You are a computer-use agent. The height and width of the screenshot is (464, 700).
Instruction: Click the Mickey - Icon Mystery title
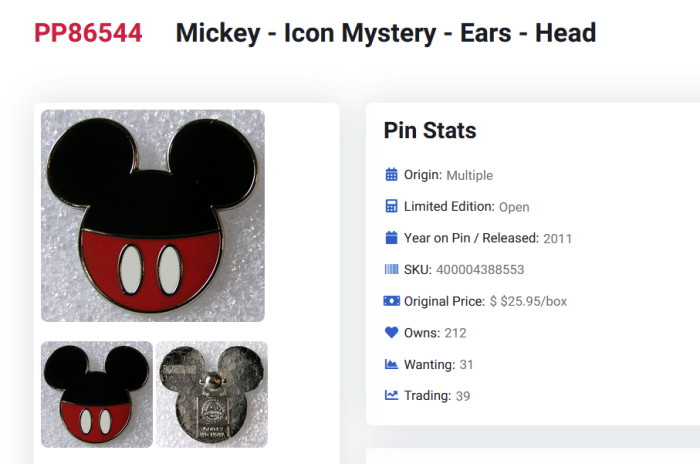tap(386, 34)
